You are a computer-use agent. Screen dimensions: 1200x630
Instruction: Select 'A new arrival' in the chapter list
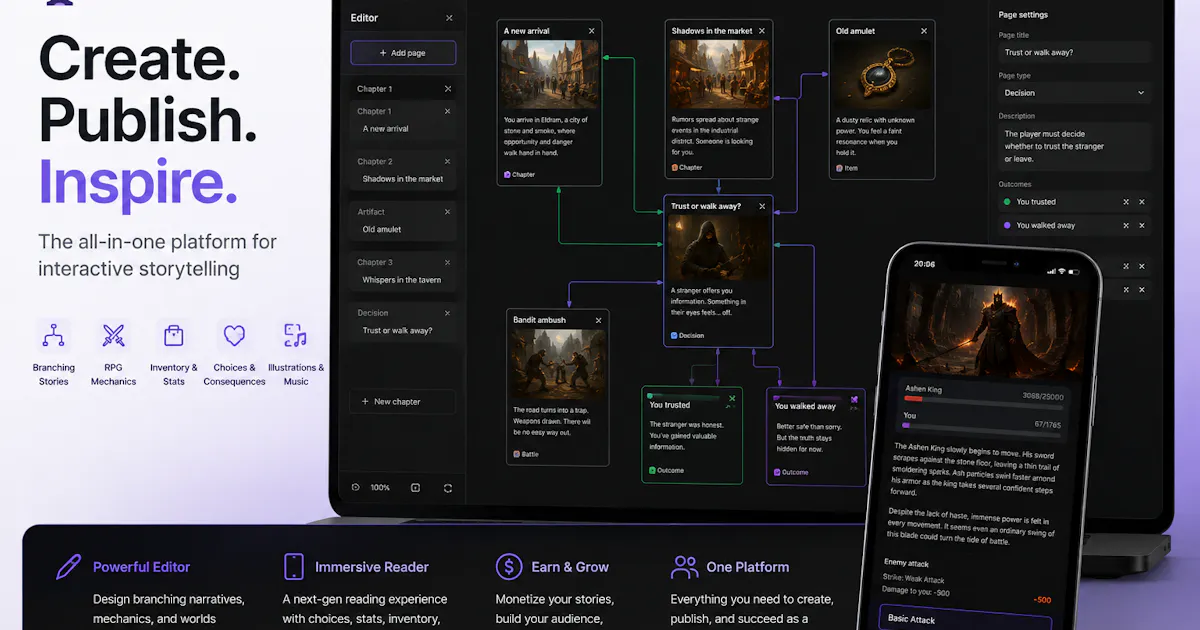click(385, 129)
